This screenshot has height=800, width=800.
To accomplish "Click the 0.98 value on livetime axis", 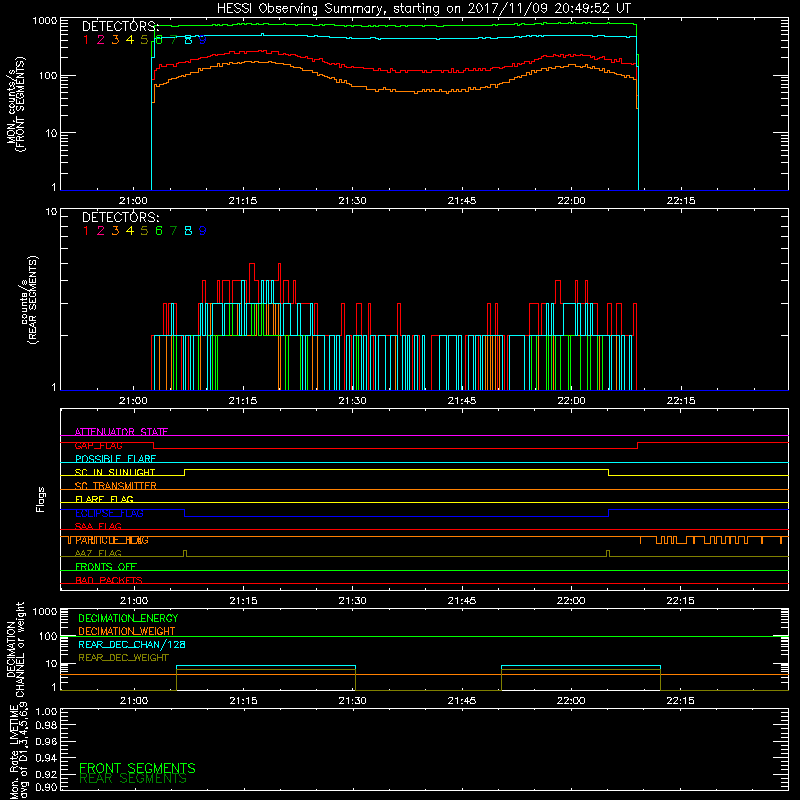I will point(46,725).
